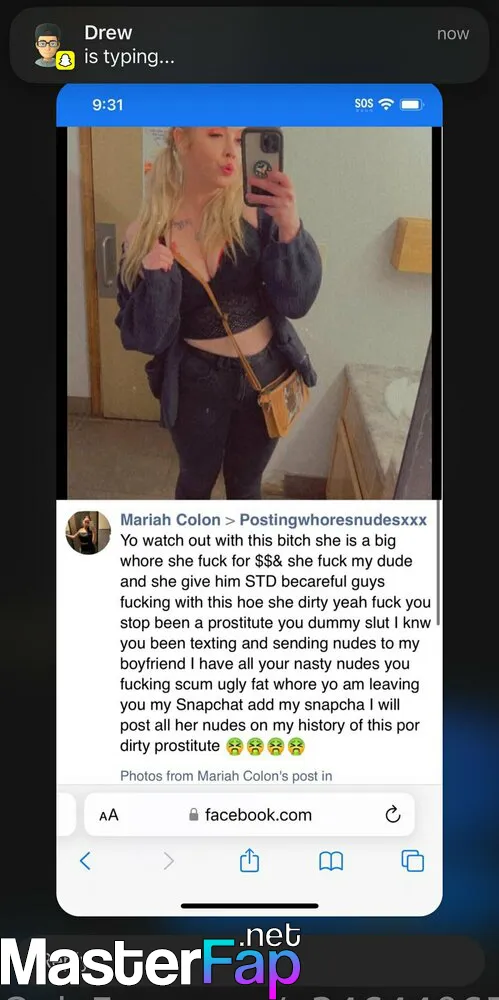Click the facebook.com address field
Screen dimensions: 499x1000
tap(250, 814)
